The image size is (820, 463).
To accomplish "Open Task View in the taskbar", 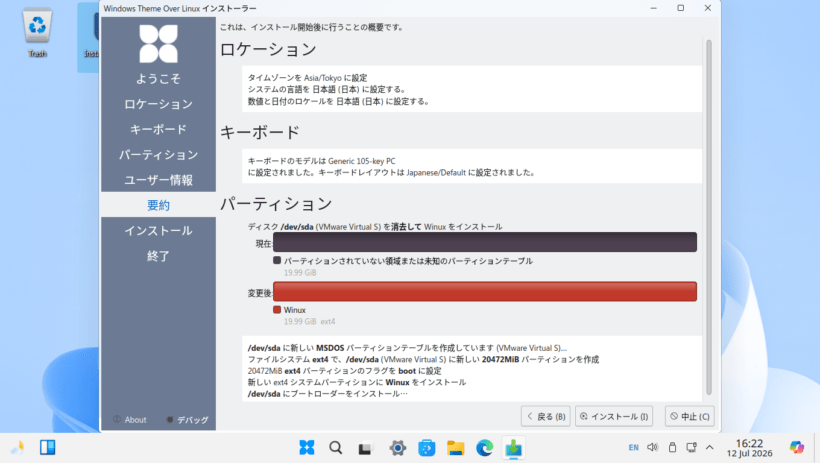I will click(x=365, y=448).
